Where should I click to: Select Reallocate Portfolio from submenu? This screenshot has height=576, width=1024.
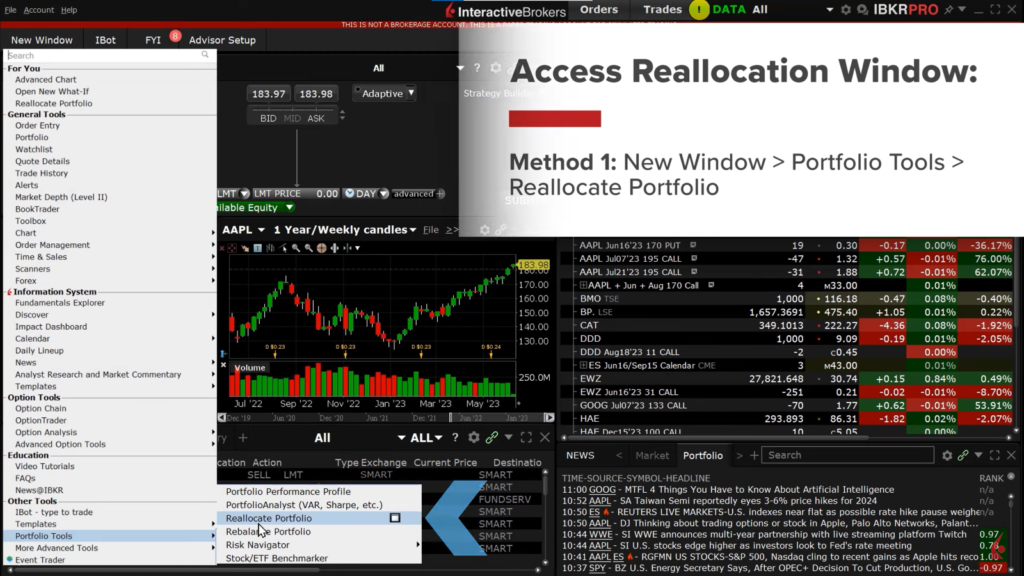pyautogui.click(x=269, y=518)
